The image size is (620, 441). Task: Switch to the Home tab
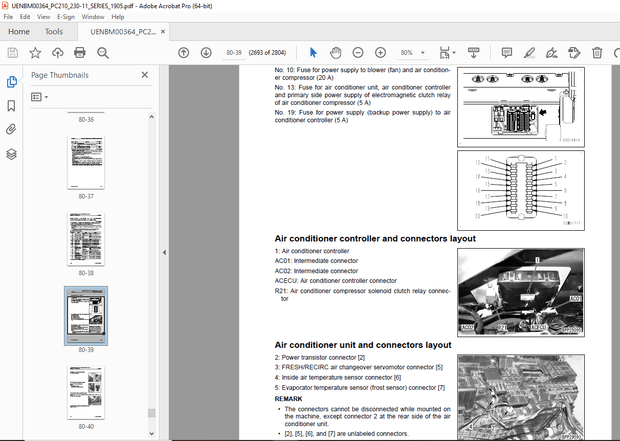(x=19, y=32)
